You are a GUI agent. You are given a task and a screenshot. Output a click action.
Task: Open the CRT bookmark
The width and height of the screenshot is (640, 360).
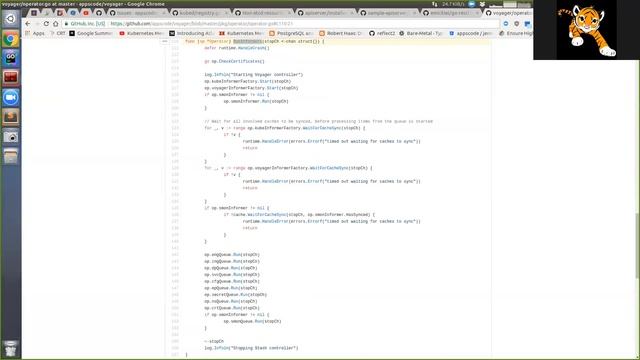(58, 33)
